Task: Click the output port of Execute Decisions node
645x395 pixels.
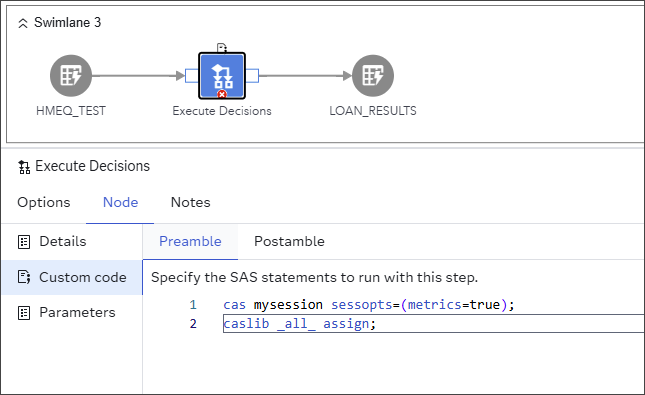Action: tap(252, 76)
